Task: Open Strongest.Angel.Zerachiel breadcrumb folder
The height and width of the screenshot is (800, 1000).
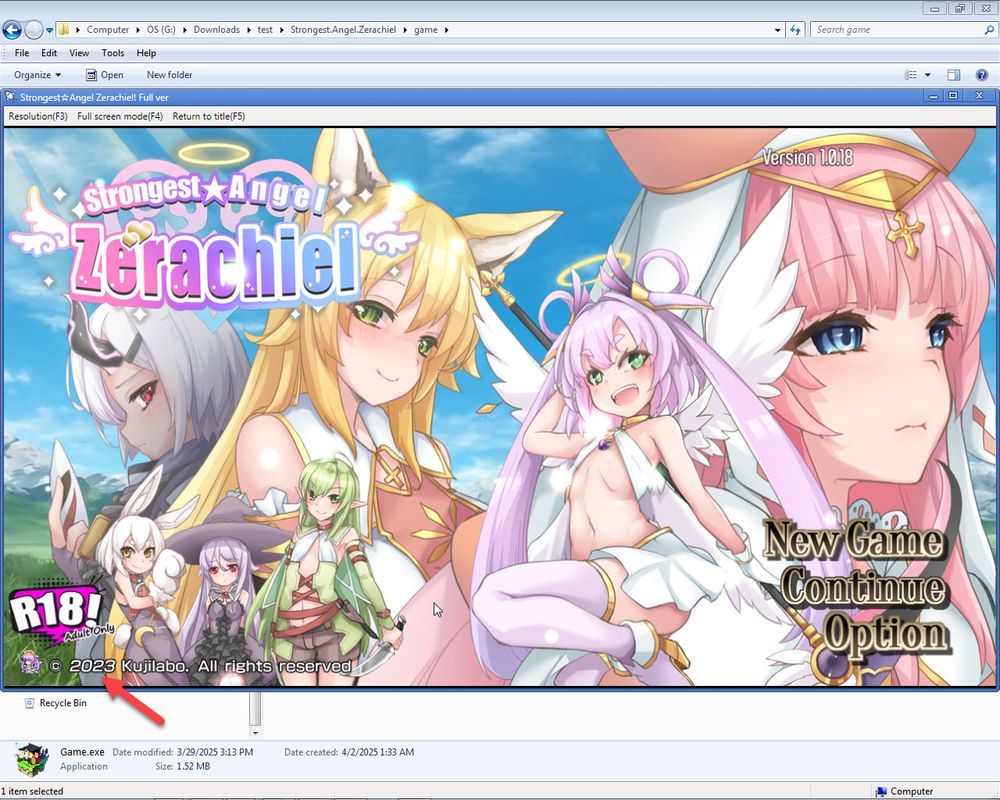Action: [x=343, y=29]
